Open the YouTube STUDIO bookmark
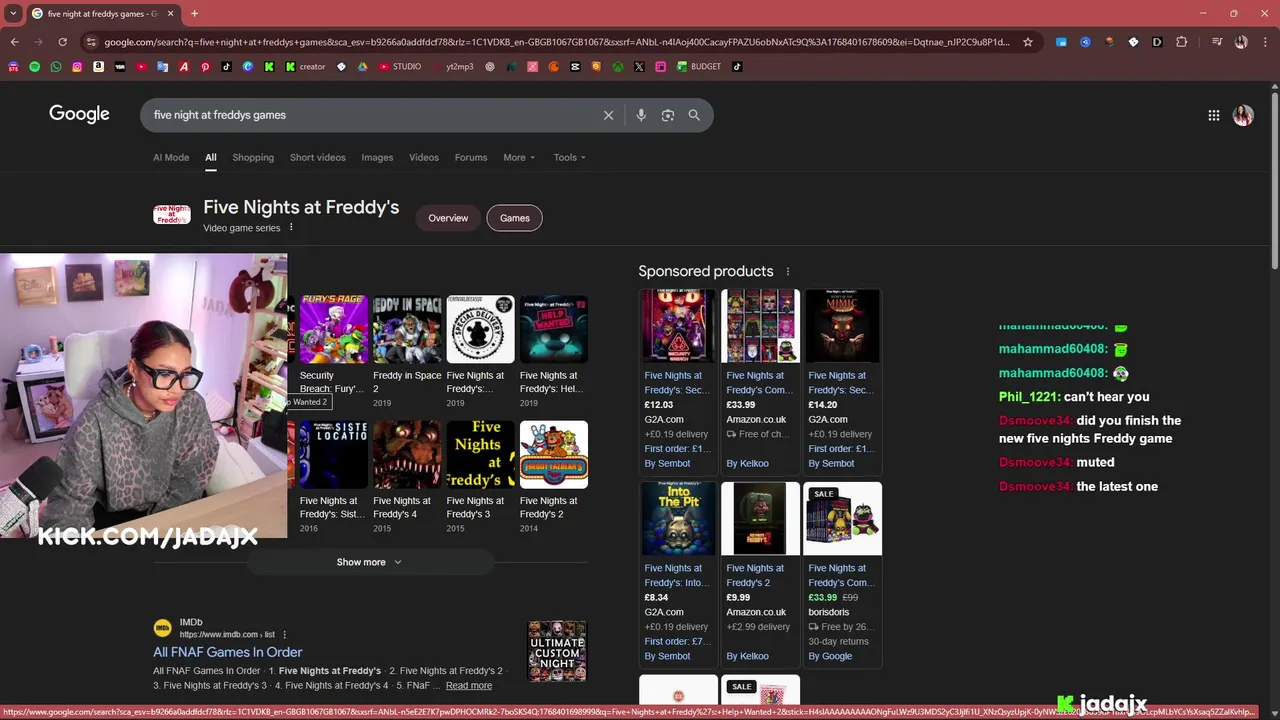Viewport: 1280px width, 720px height. [x=399, y=67]
